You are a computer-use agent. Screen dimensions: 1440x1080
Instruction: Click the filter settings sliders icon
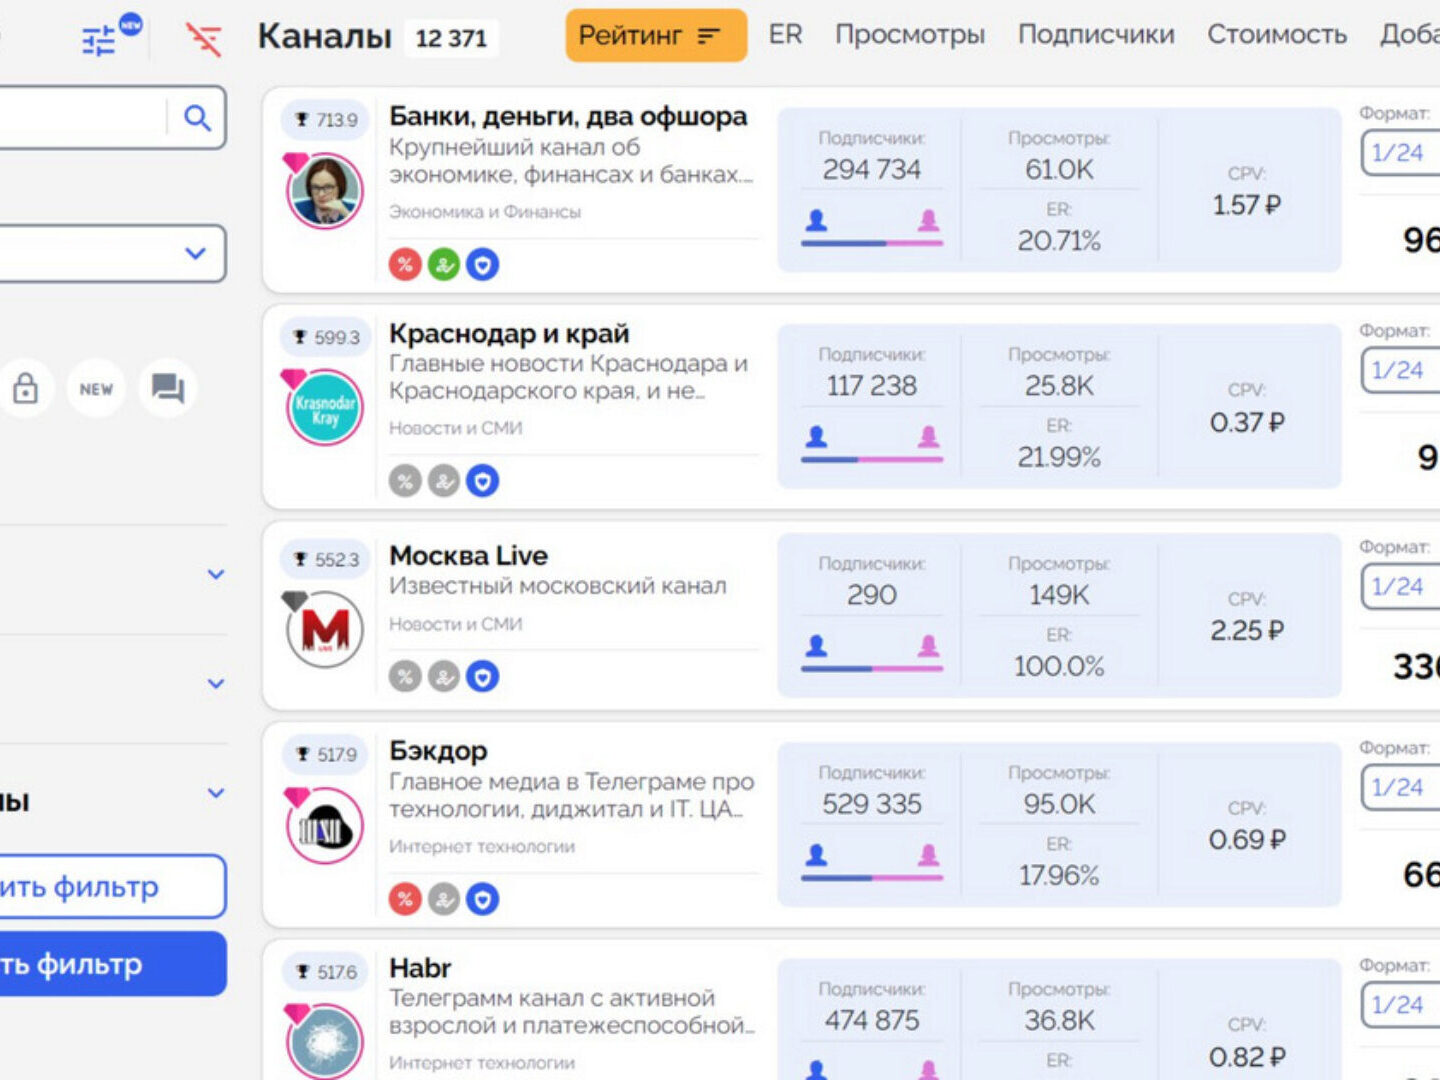(99, 40)
